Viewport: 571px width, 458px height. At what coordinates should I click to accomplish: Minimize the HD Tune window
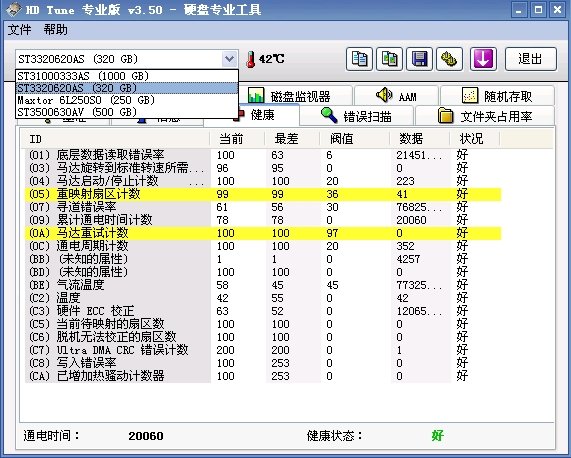point(519,10)
